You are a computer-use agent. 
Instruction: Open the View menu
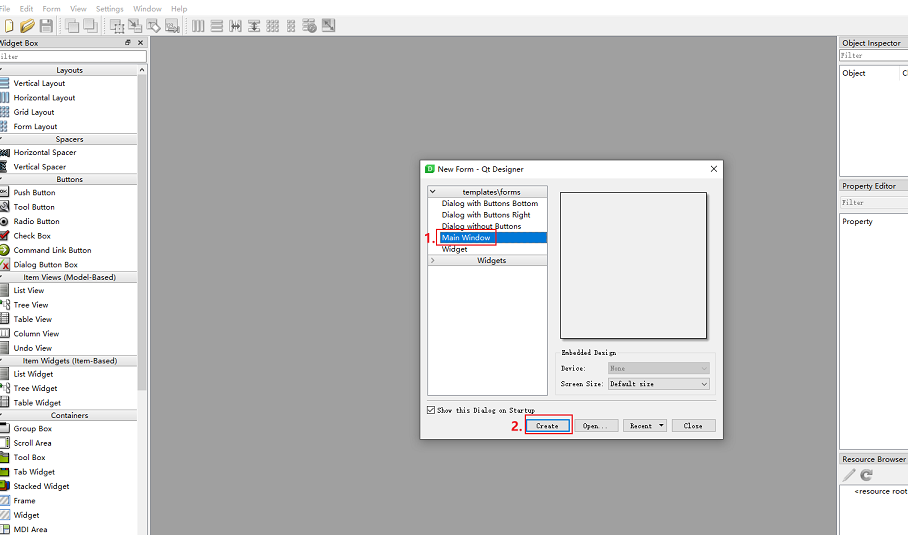click(78, 9)
